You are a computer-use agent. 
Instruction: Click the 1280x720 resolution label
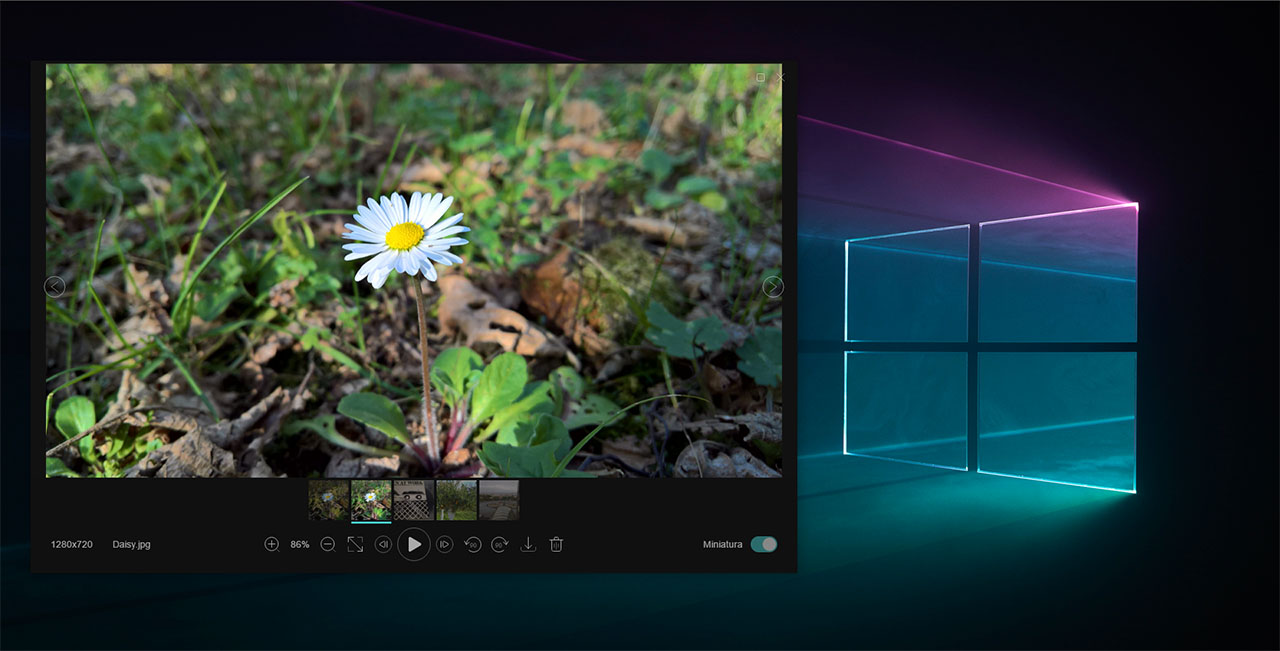[x=72, y=544]
